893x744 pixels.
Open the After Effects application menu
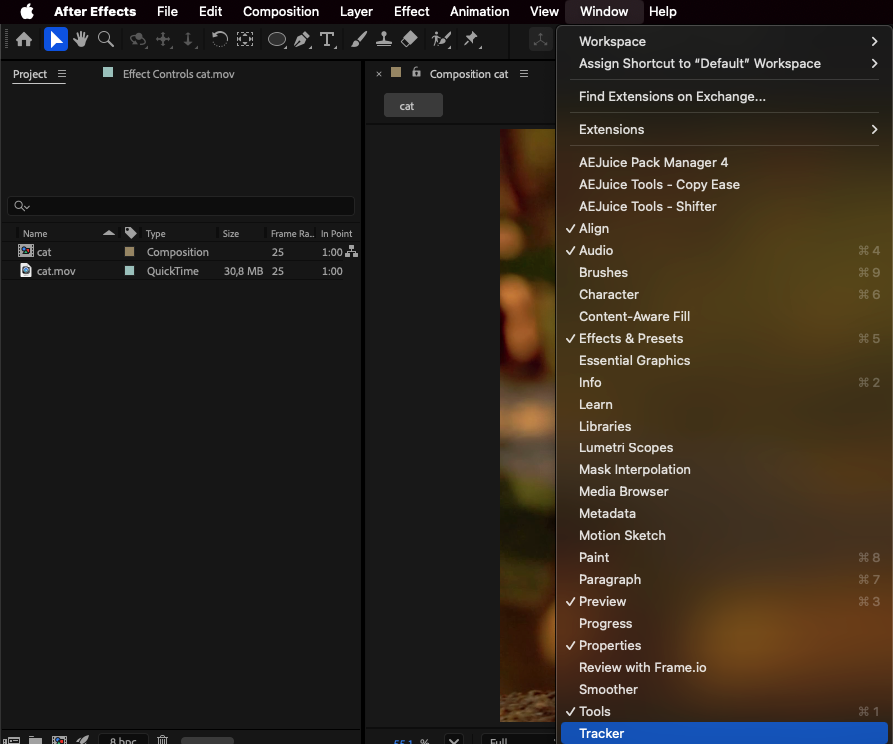coord(95,11)
